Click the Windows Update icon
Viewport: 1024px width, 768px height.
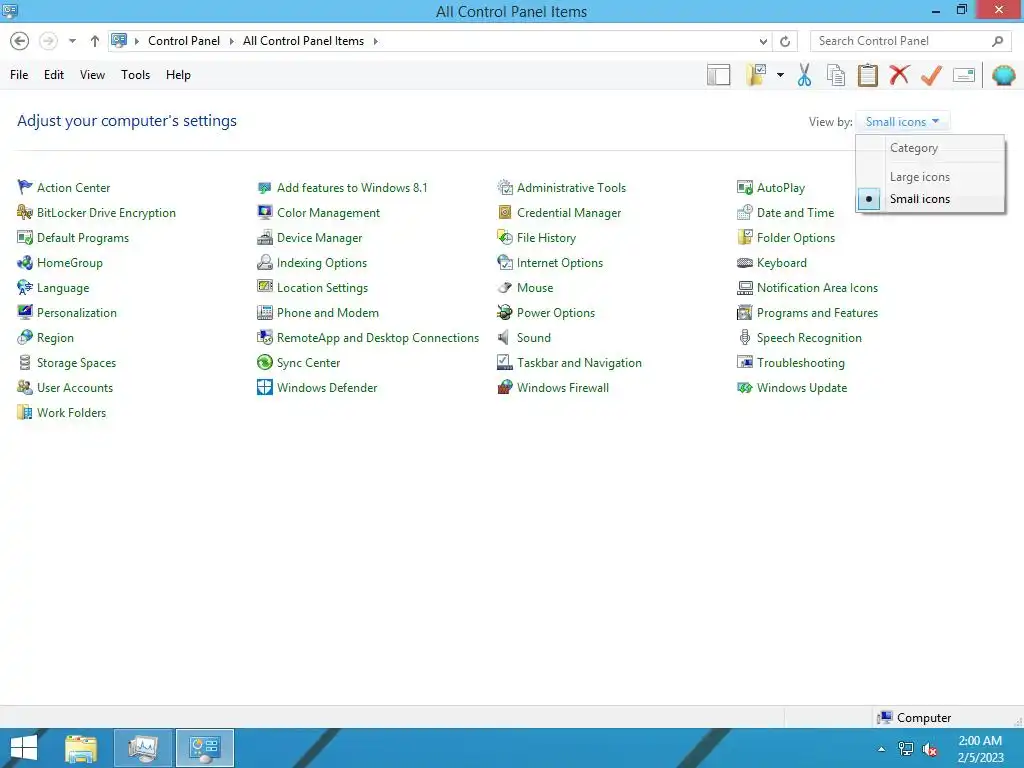point(744,387)
